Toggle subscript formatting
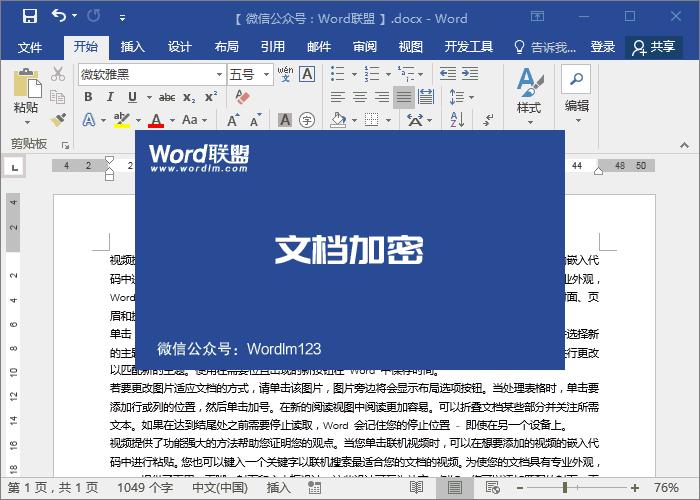The width and height of the screenshot is (700, 500). click(189, 98)
